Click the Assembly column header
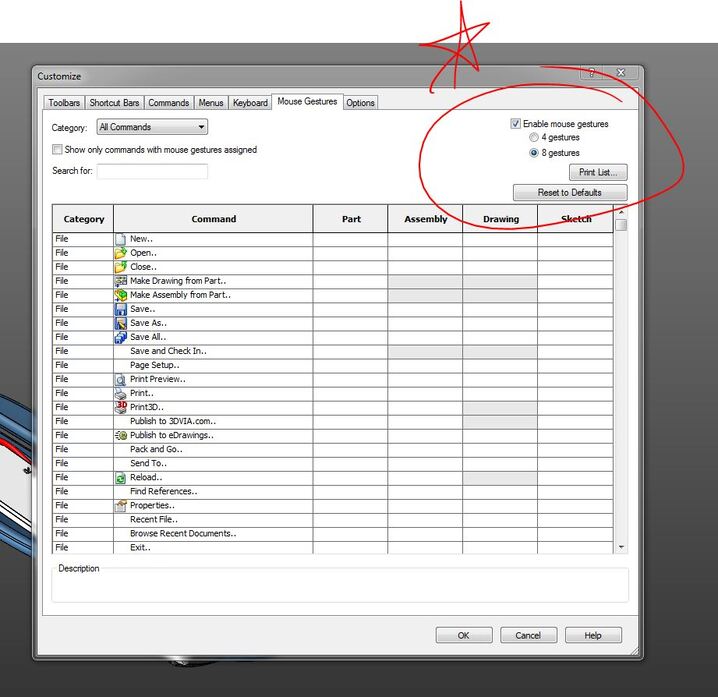This screenshot has width=718, height=697. click(x=425, y=219)
